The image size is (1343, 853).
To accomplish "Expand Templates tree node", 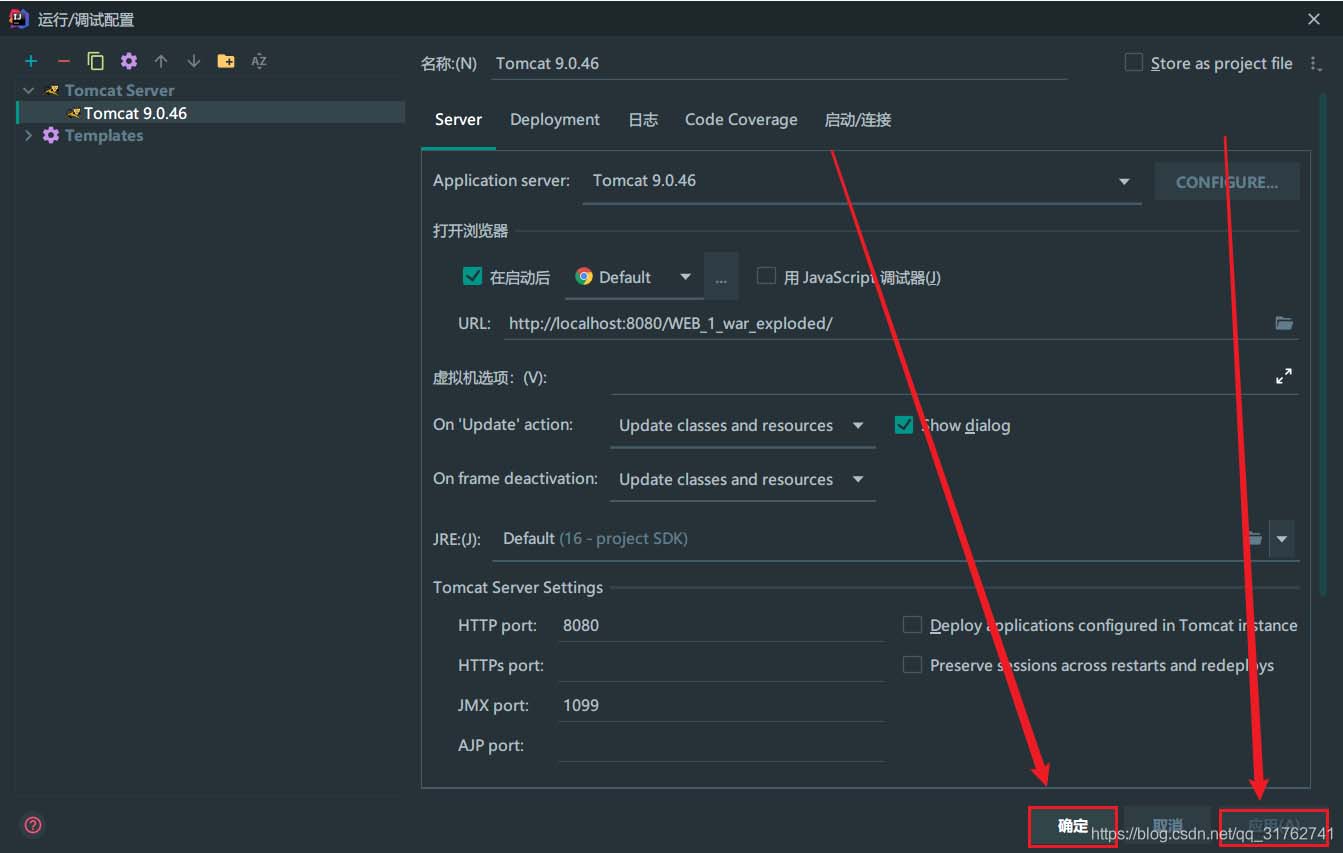I will coord(28,136).
